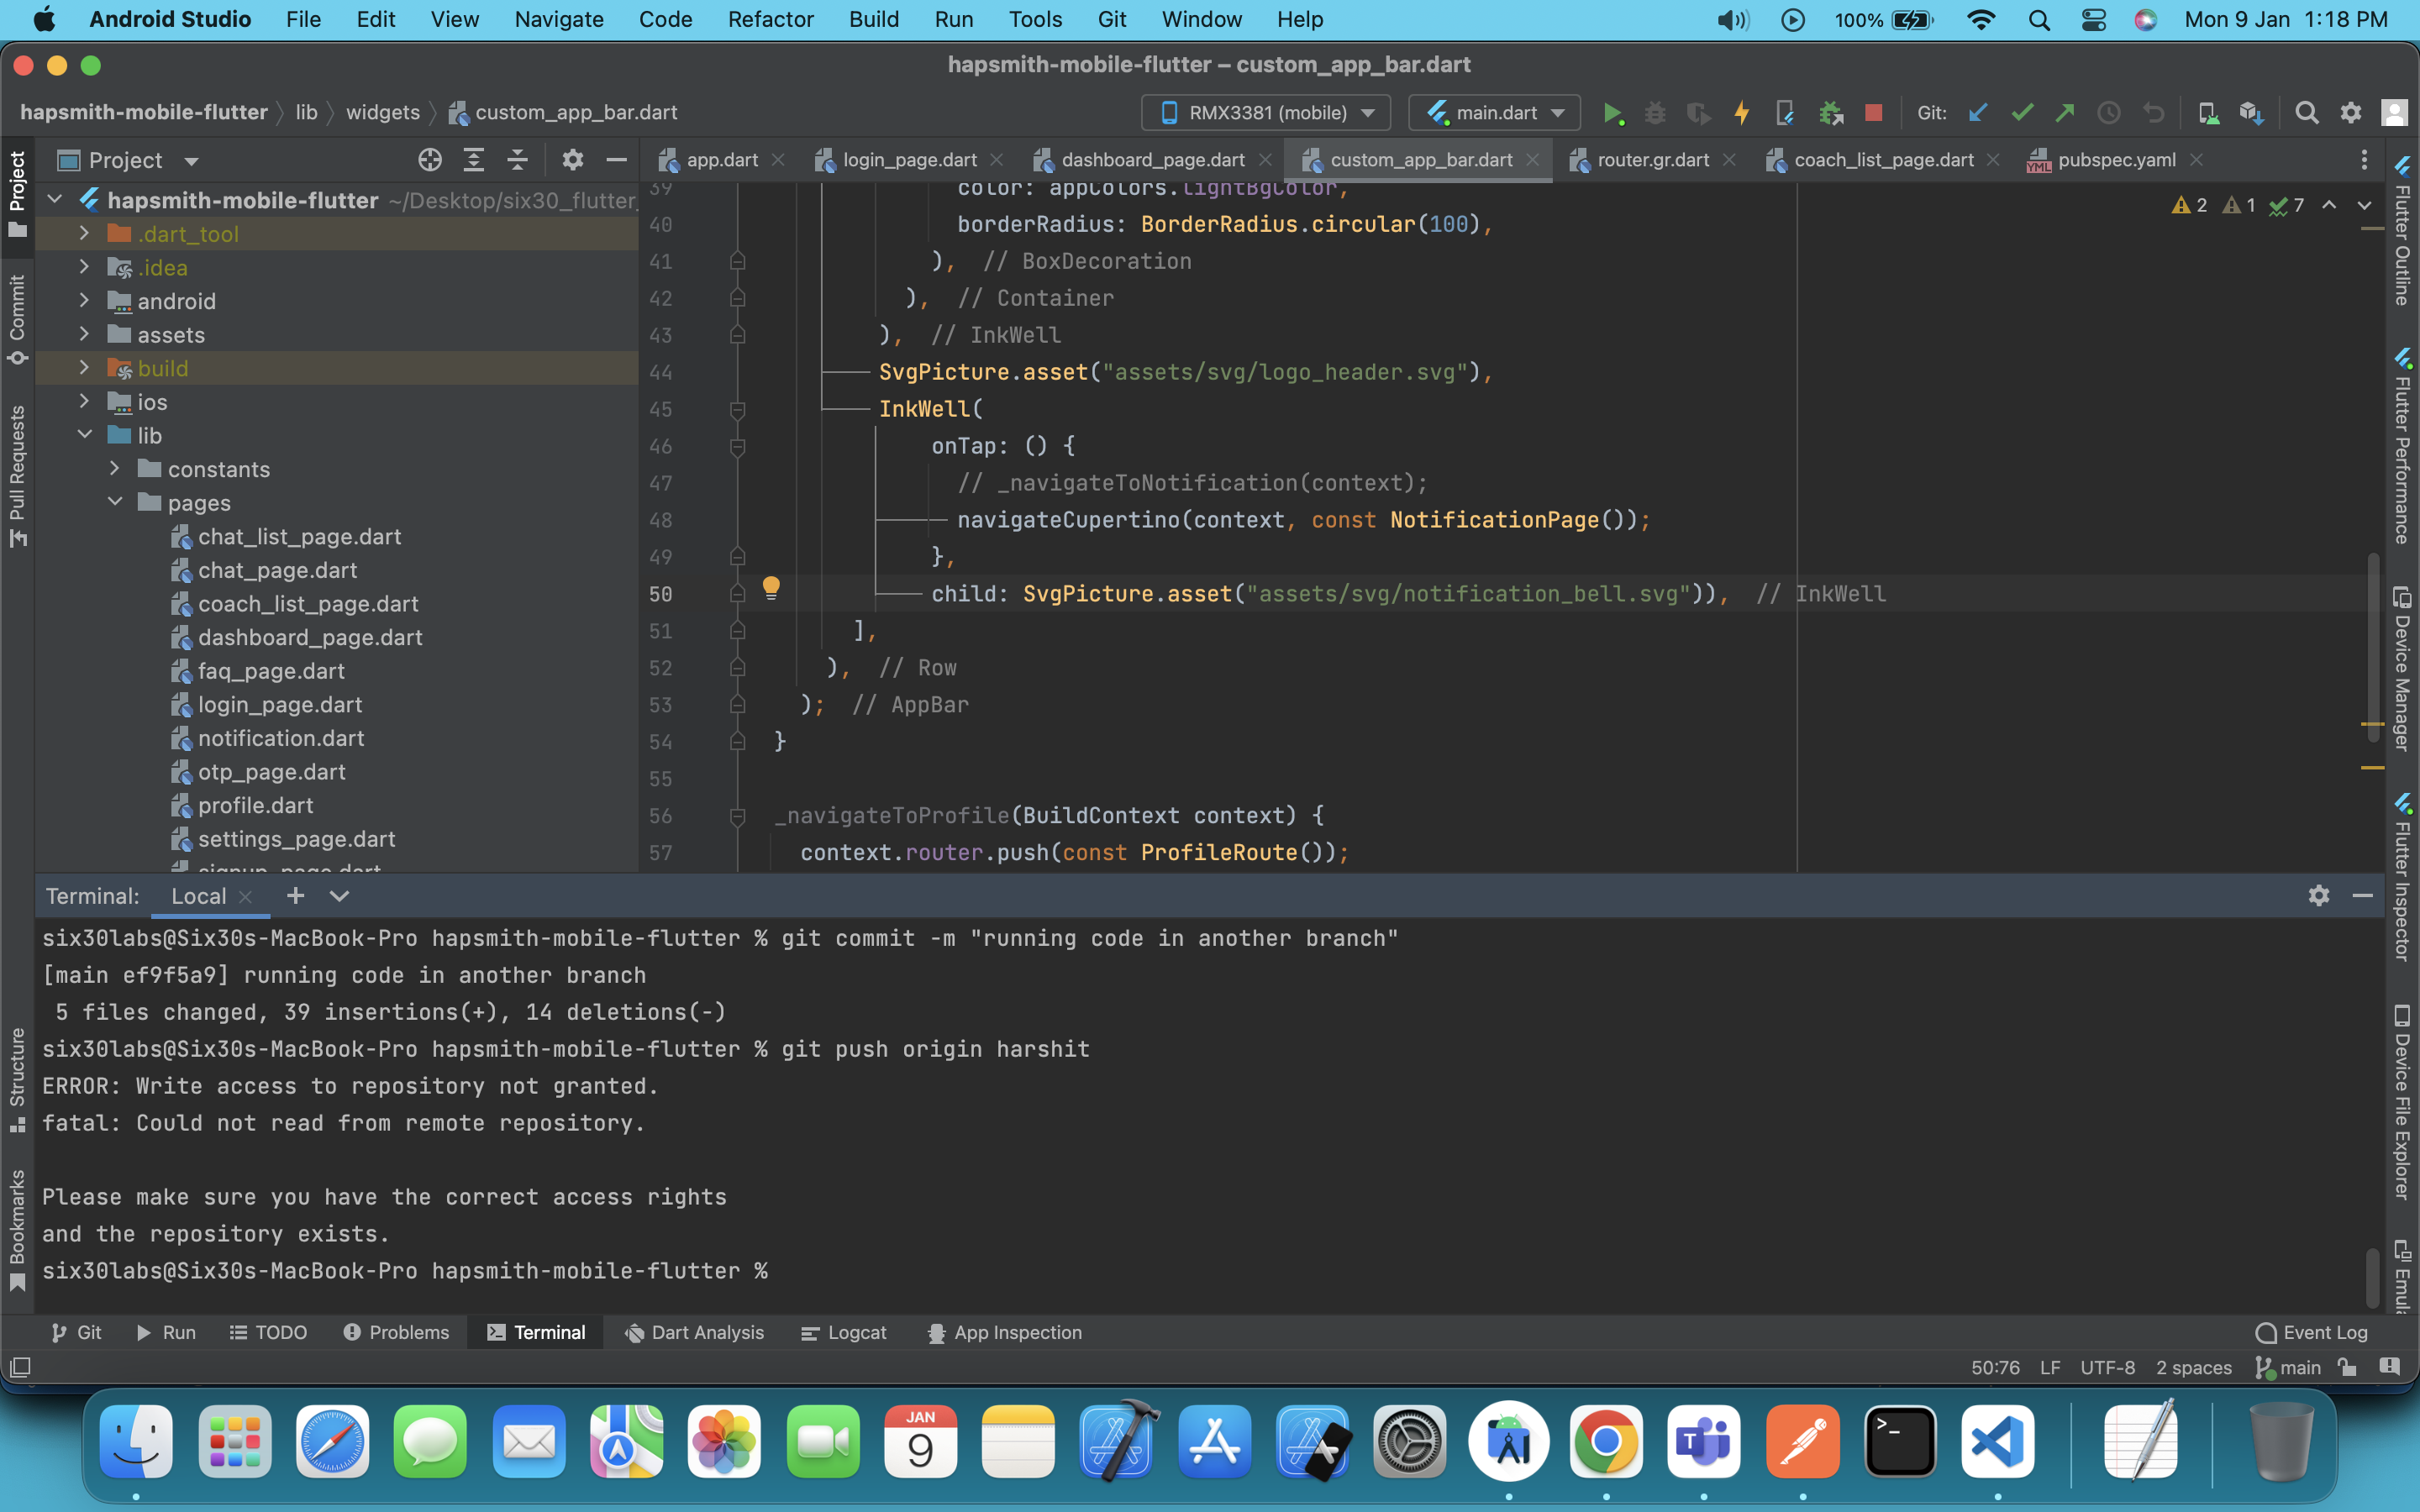This screenshot has height=1512, width=2420.
Task: Open Android Studio in the Dock
Action: point(1508,1441)
